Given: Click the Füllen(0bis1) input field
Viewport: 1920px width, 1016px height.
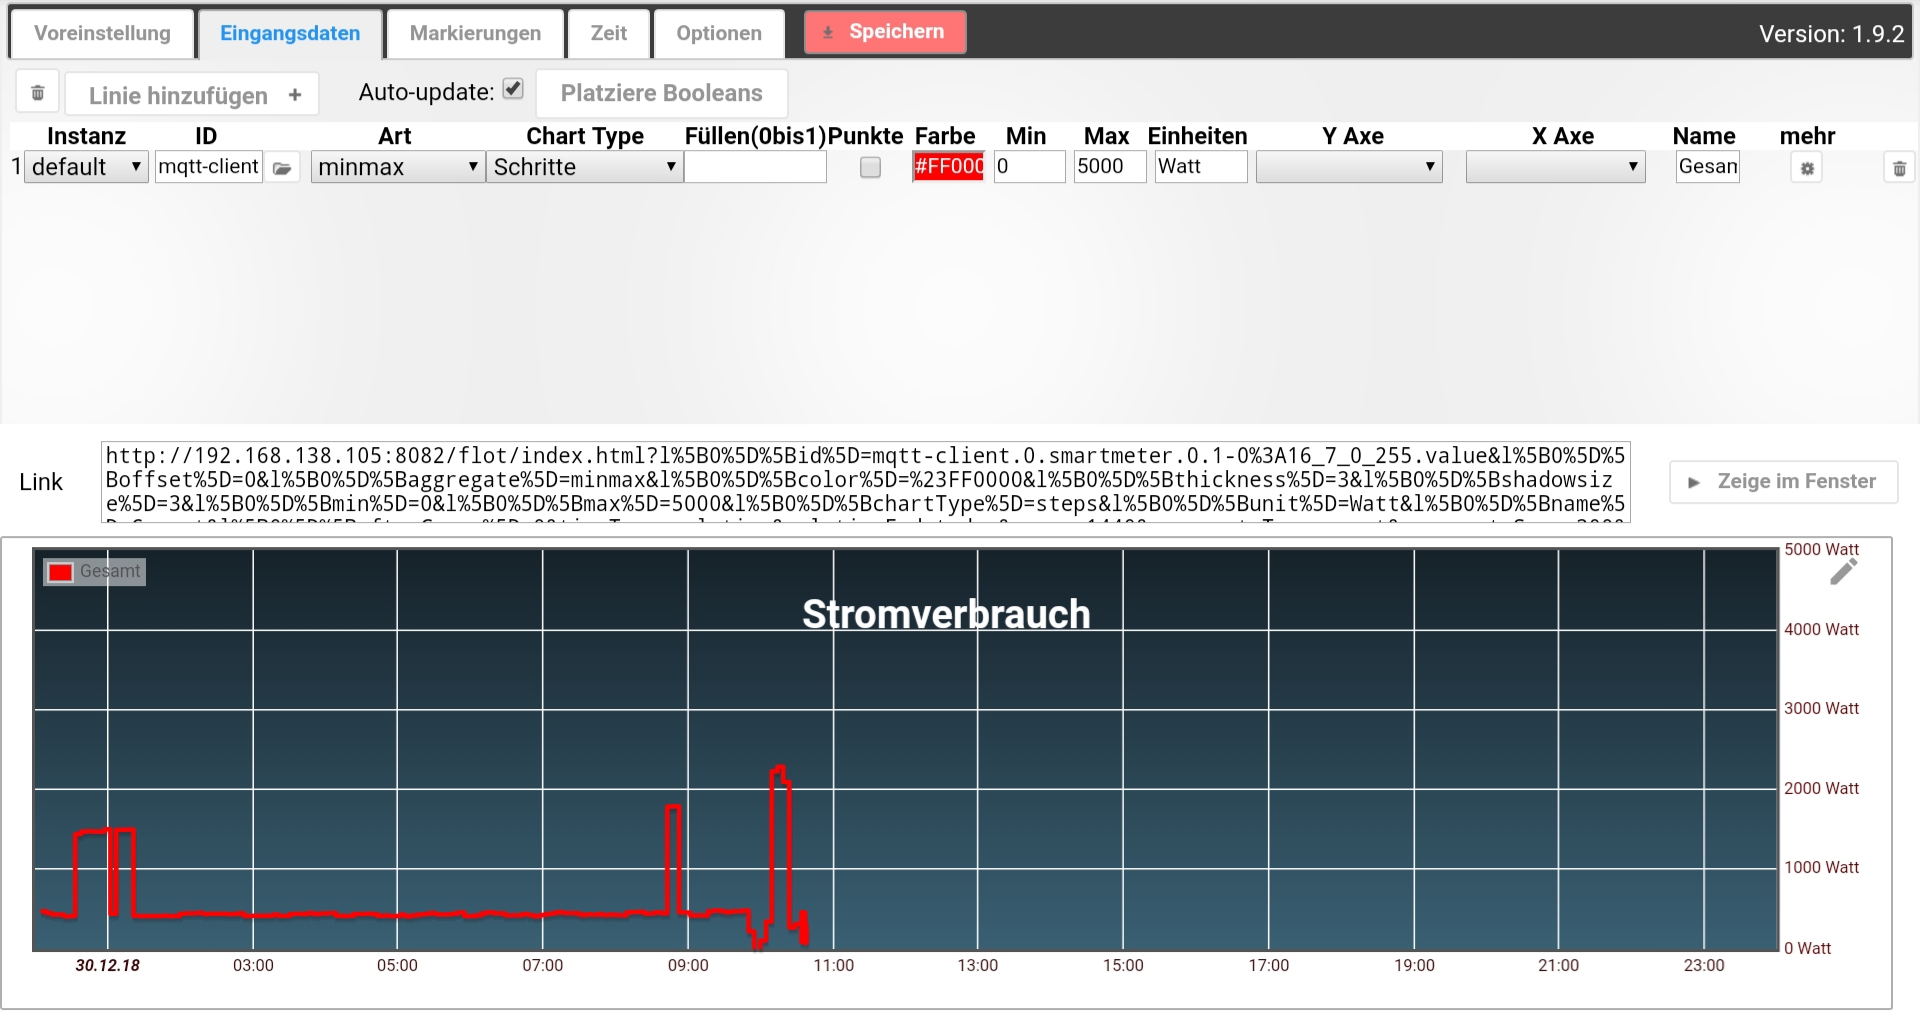Looking at the screenshot, I should coord(755,166).
